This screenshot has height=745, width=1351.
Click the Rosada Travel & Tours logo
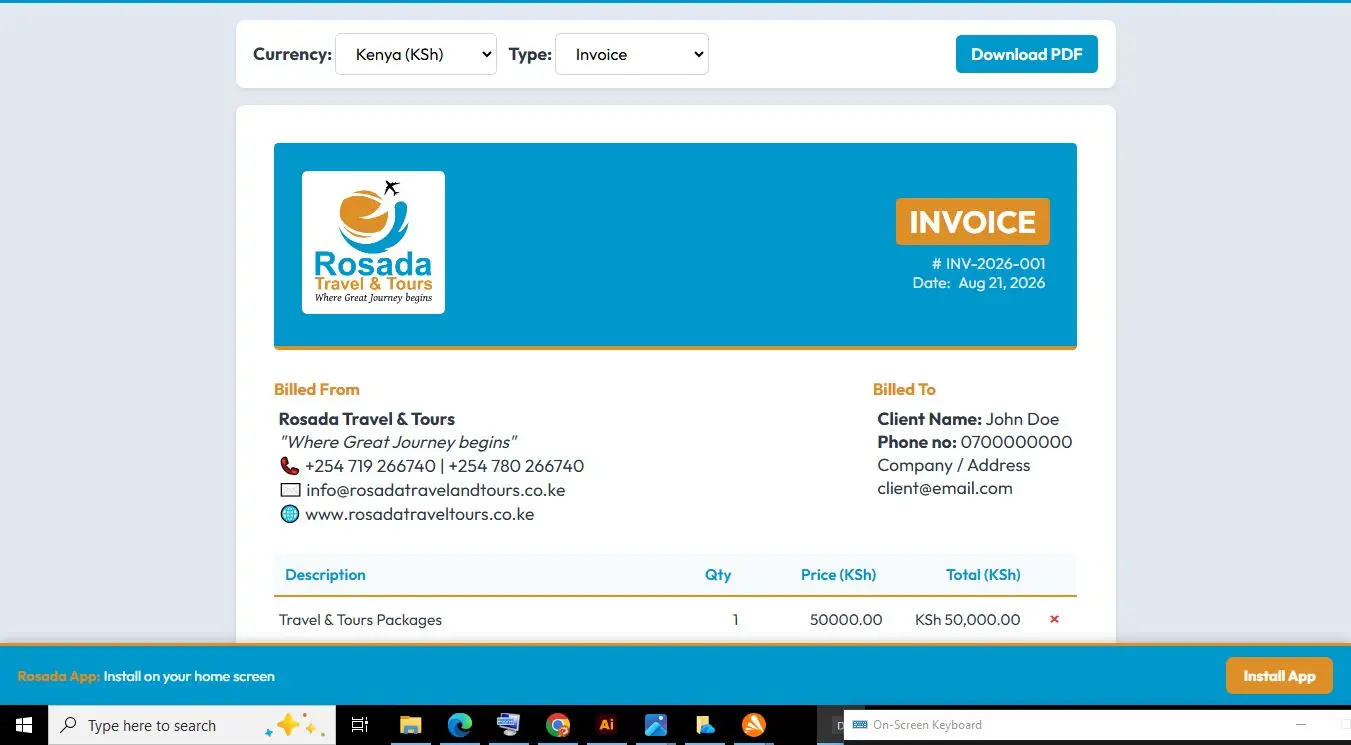click(373, 242)
